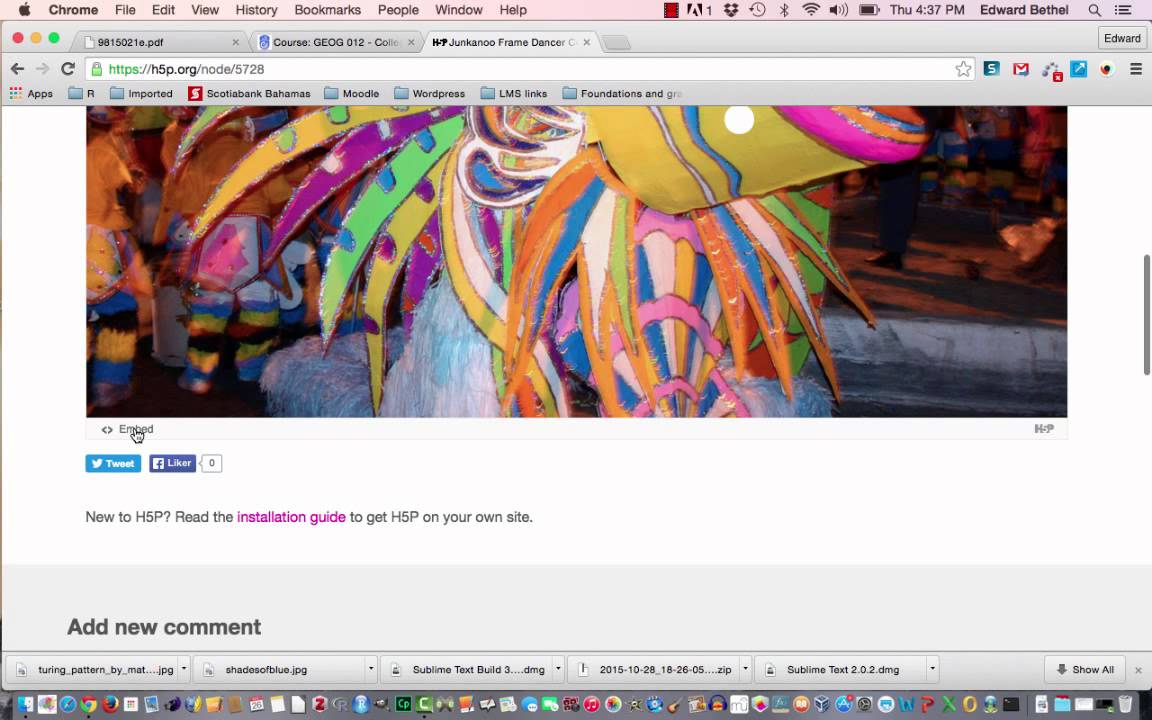The height and width of the screenshot is (720, 1152).
Task: Open the blue S extension icon
Action: tap(991, 69)
